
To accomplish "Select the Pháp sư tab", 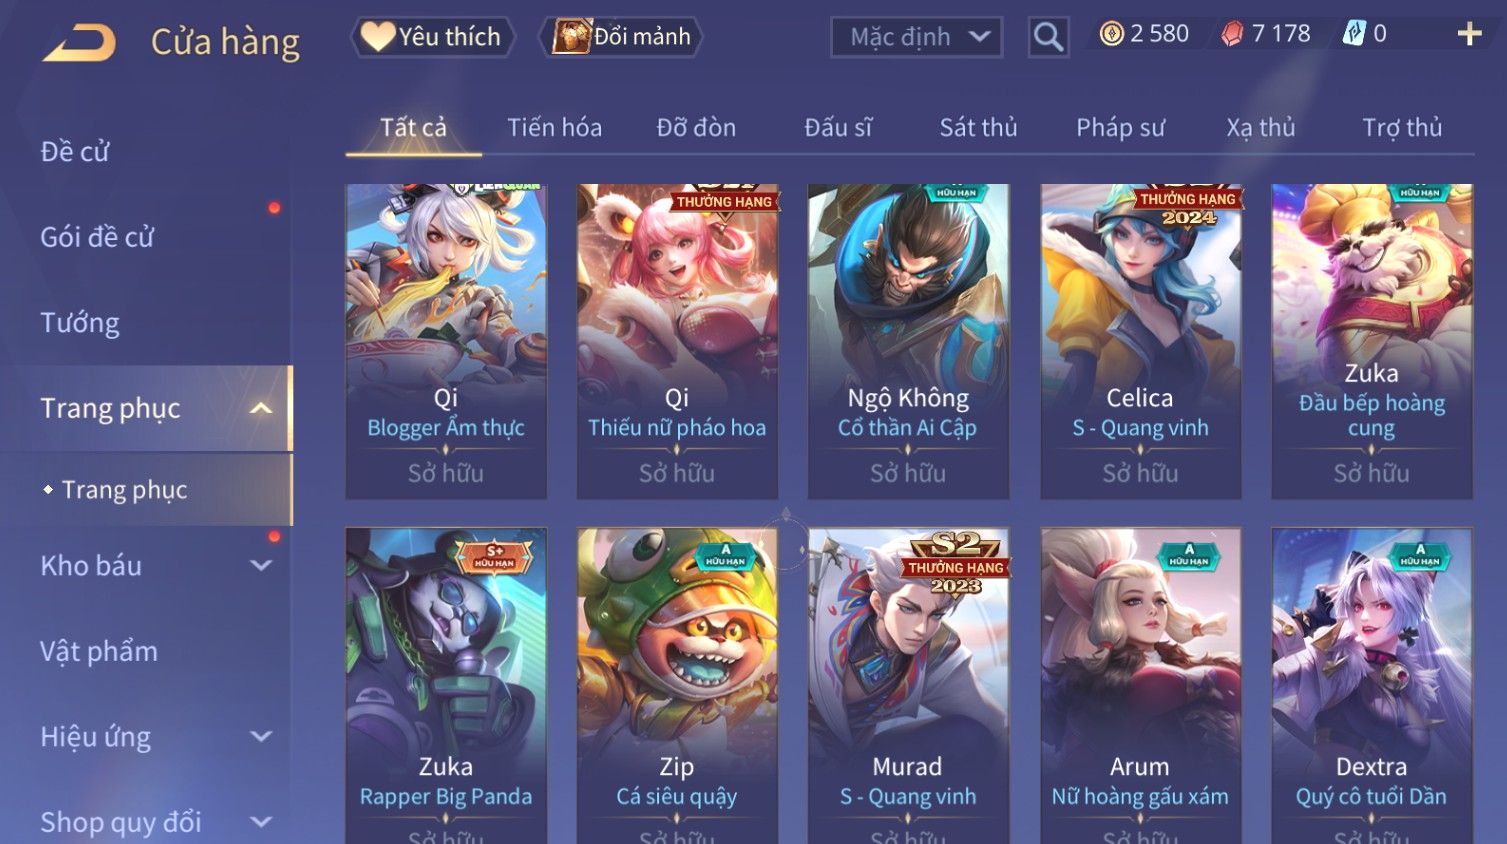I will pyautogui.click(x=1120, y=128).
